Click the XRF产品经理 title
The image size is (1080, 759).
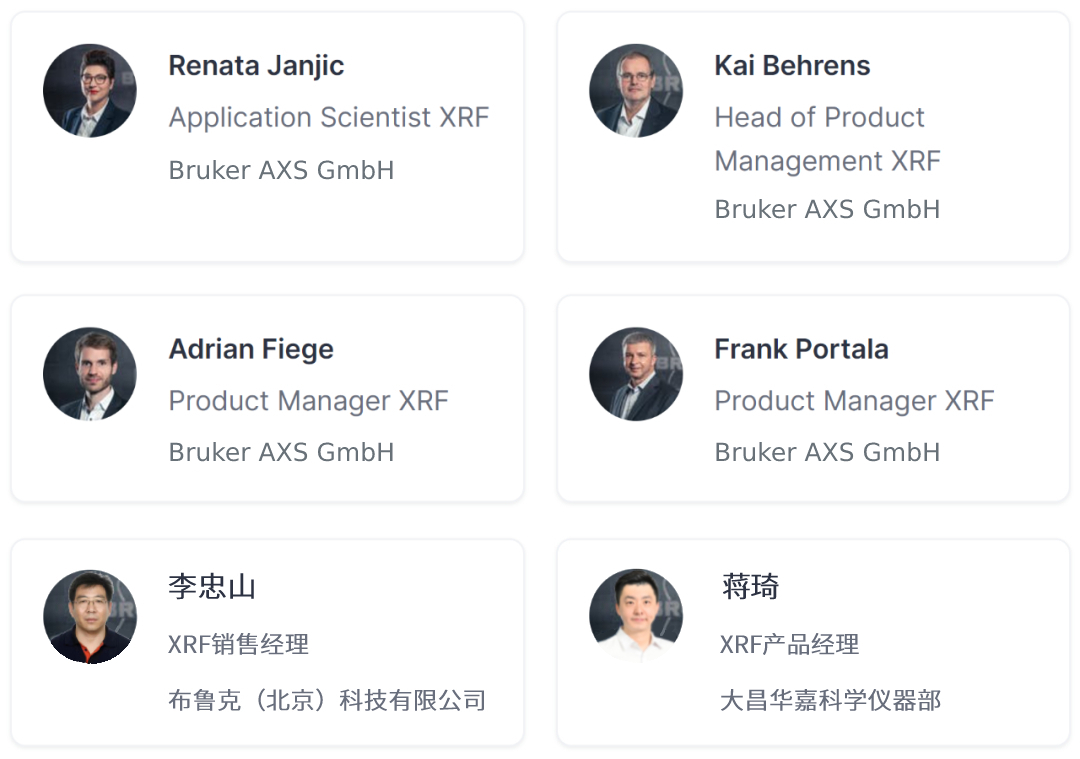pyautogui.click(x=789, y=644)
